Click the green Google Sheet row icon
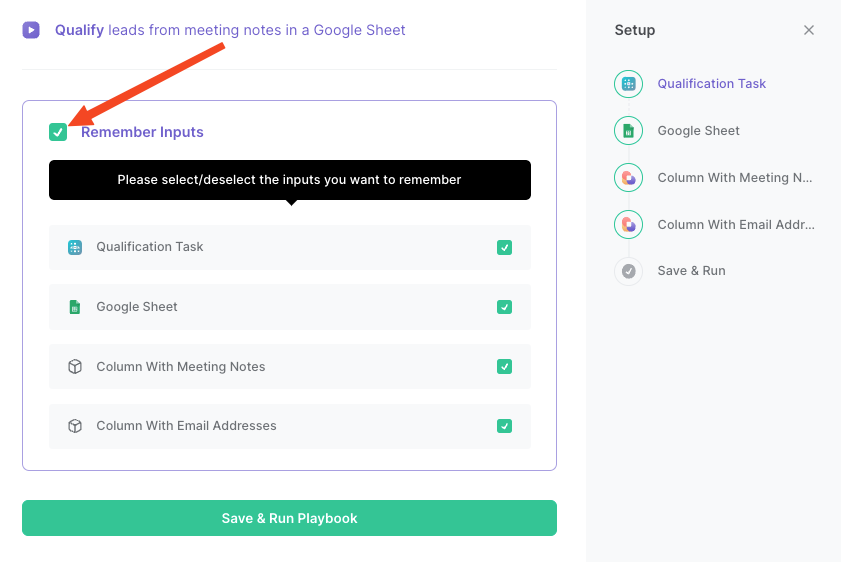This screenshot has width=841, height=562. click(x=75, y=307)
